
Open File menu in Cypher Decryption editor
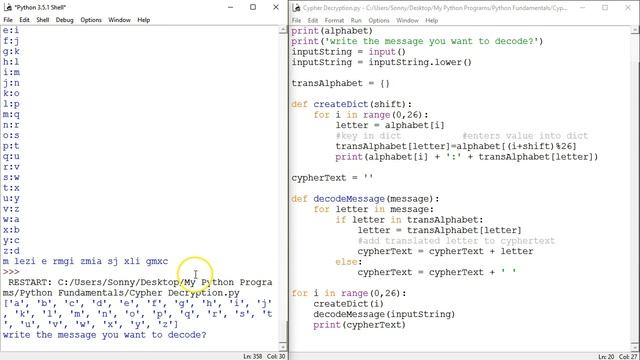296,20
